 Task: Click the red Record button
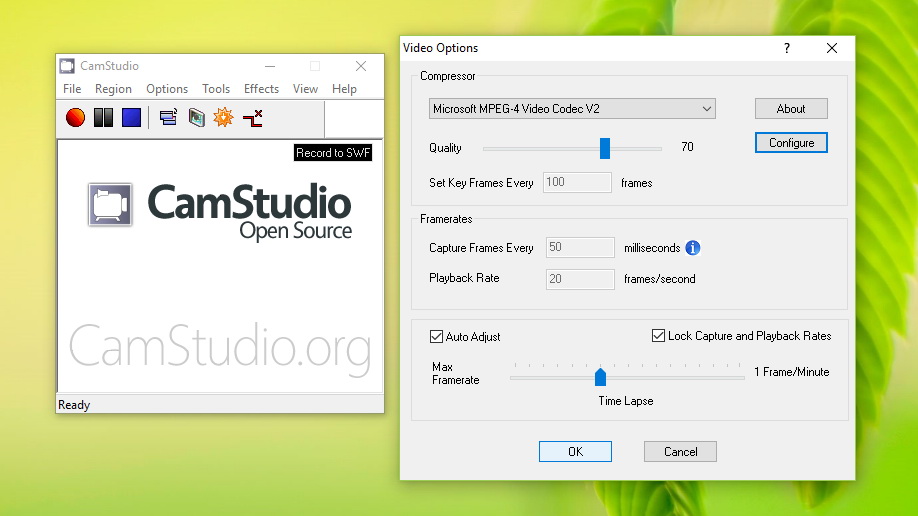tap(75, 118)
